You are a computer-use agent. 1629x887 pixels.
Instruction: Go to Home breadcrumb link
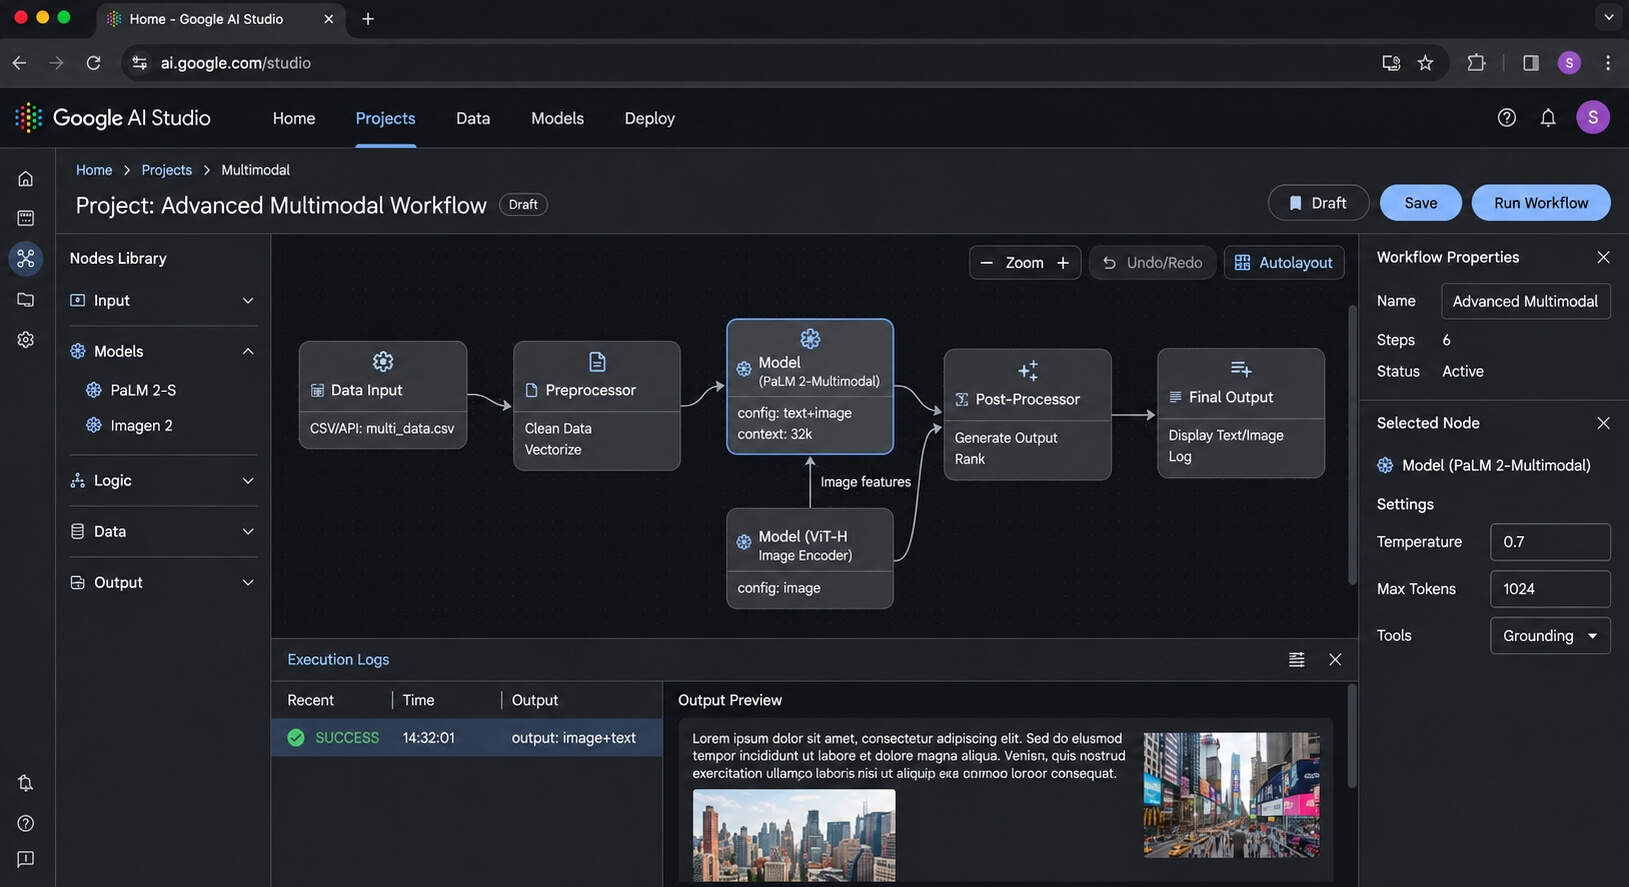[94, 170]
